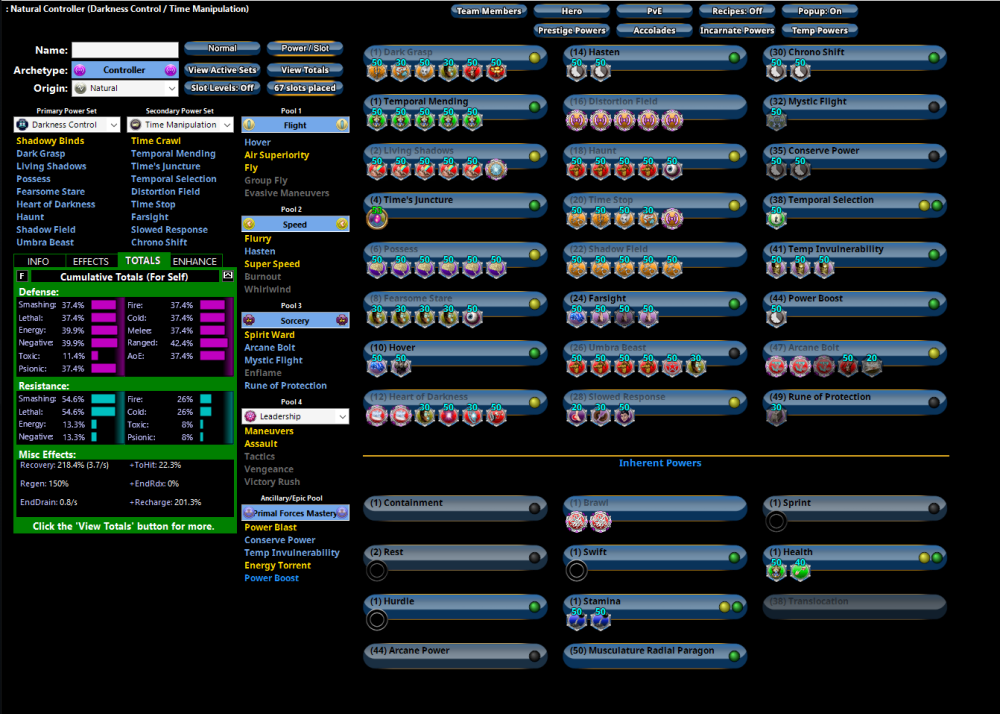The width and height of the screenshot is (1000, 714).
Task: Click the right arrow on Speed pool
Action: click(342, 225)
